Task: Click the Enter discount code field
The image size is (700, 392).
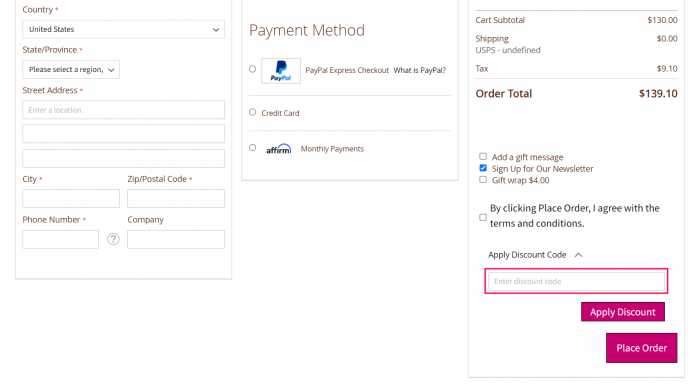Action: [x=576, y=281]
